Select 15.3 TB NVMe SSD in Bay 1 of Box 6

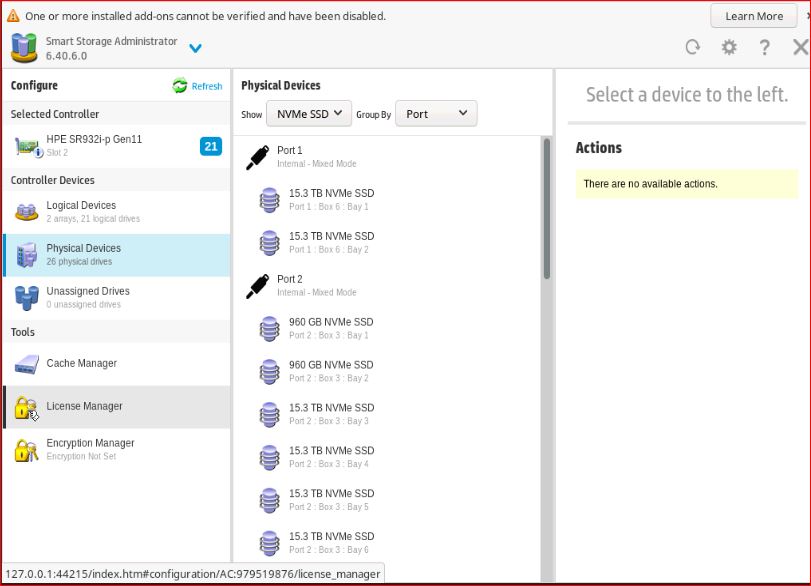331,199
